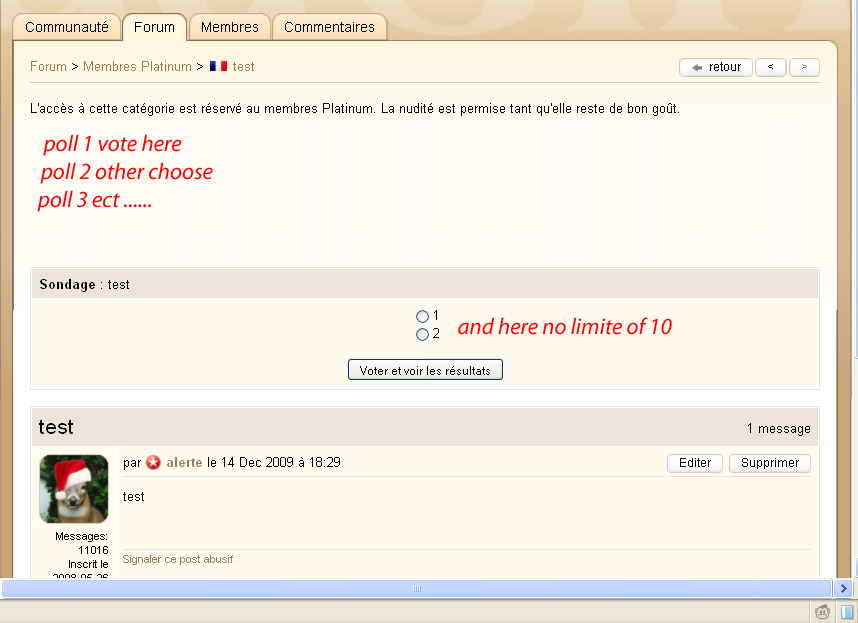Open the Membres tab

coord(229,27)
